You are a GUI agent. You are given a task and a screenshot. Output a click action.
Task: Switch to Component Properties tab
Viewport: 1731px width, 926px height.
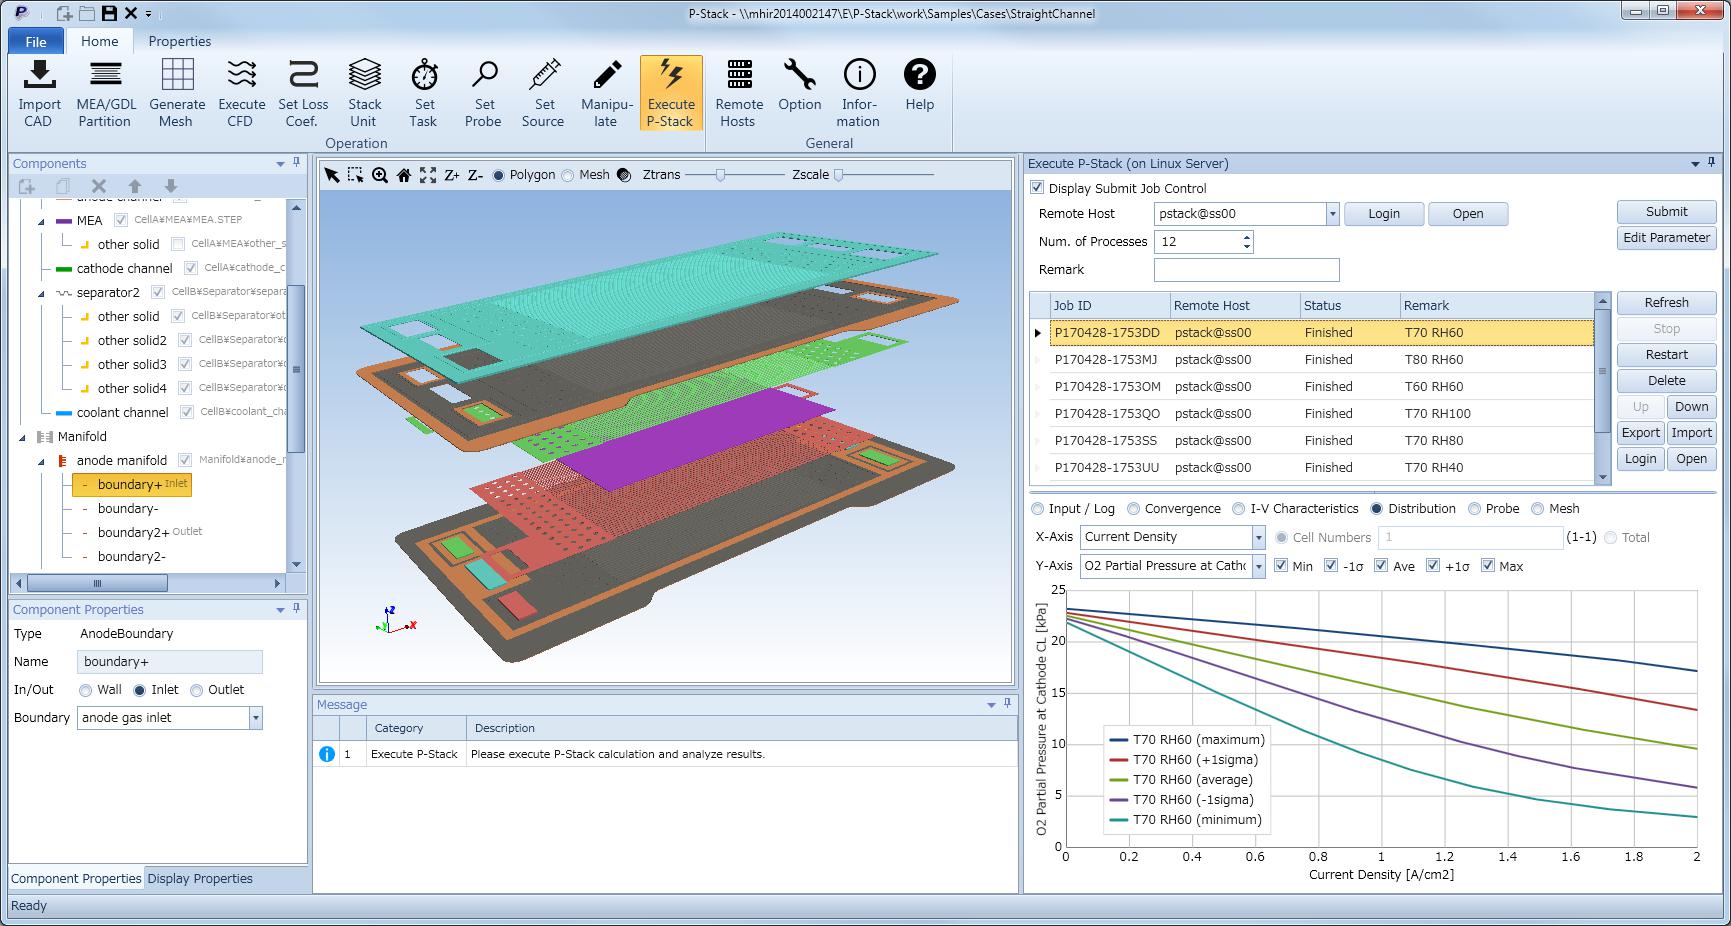pos(76,879)
